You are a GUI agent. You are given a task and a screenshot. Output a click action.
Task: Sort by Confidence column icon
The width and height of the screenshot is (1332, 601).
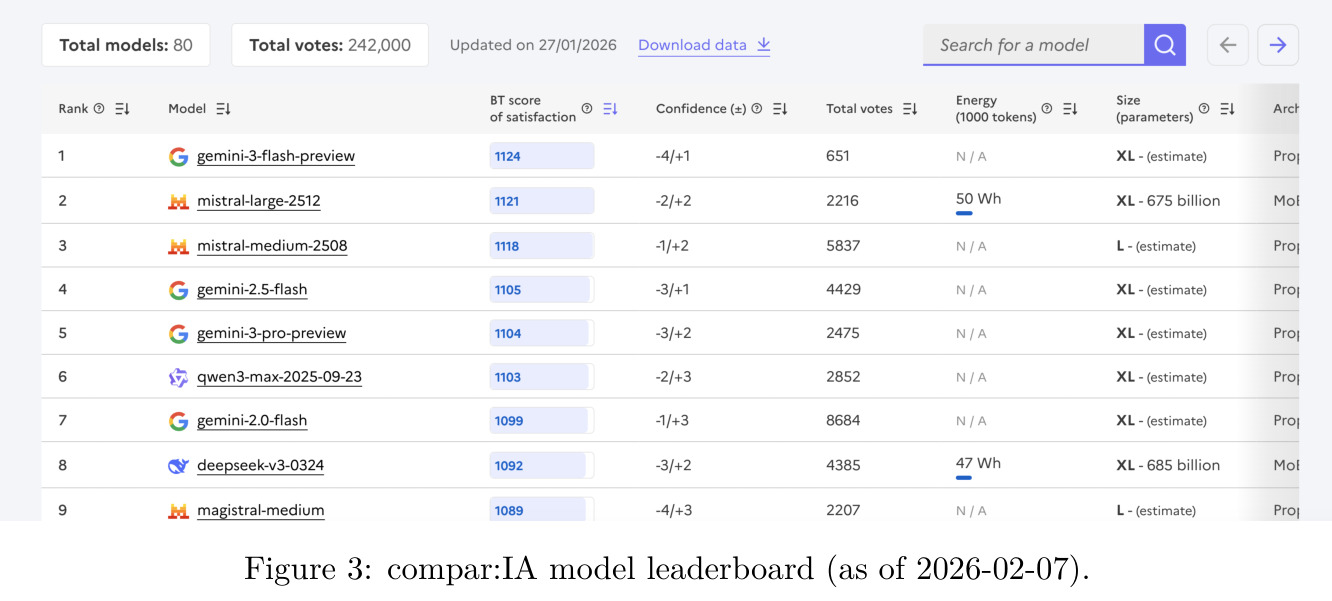pos(780,109)
